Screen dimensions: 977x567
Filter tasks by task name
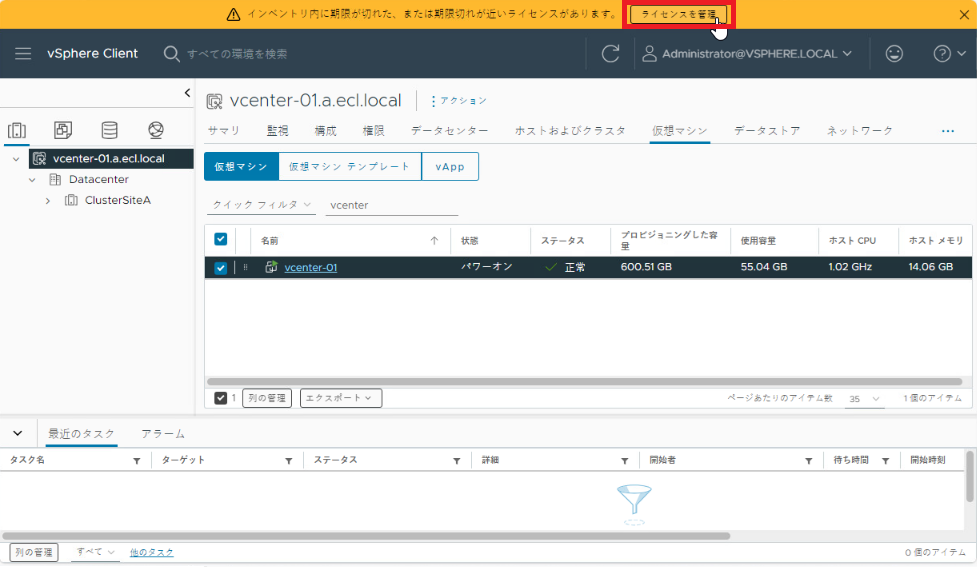click(x=136, y=461)
